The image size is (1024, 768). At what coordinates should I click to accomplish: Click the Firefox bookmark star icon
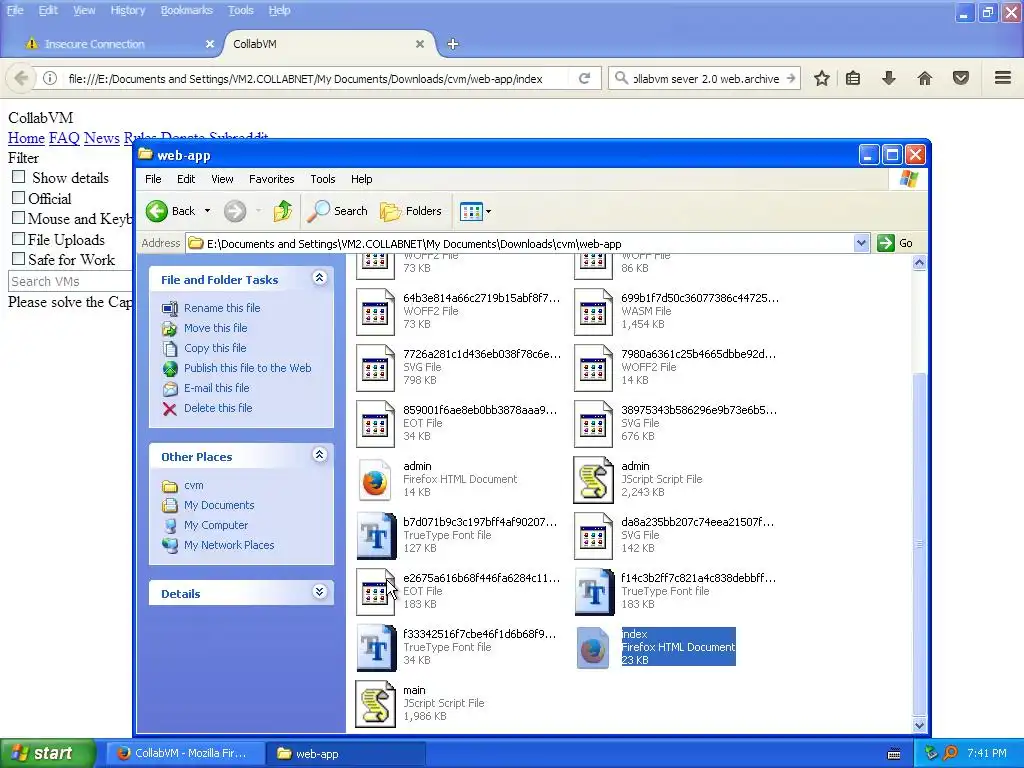(822, 78)
